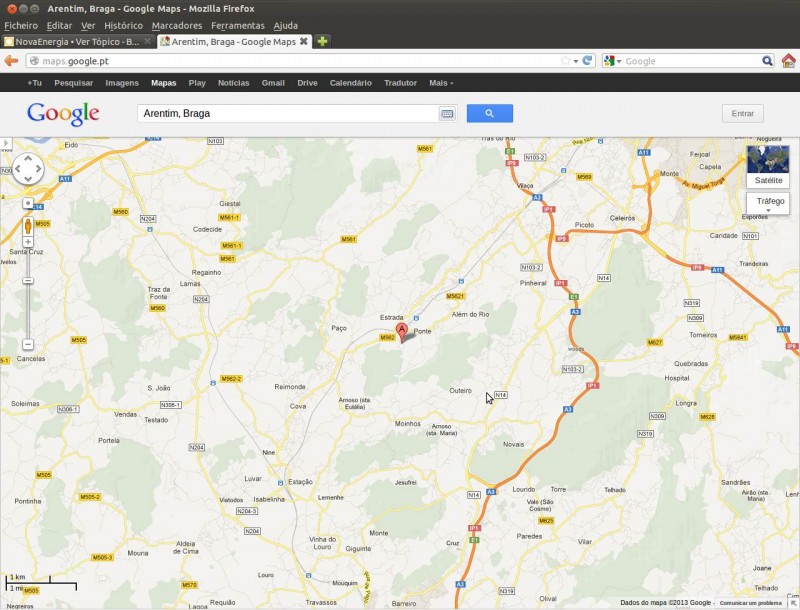Click the Hospital label on map
Screen dimensions: 800x610
[x=677, y=378]
